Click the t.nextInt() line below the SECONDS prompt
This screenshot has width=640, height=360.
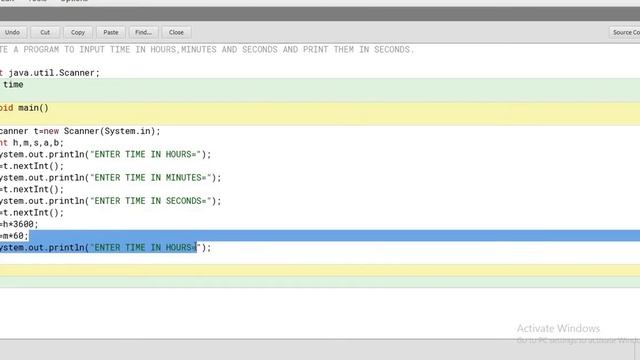(32, 213)
